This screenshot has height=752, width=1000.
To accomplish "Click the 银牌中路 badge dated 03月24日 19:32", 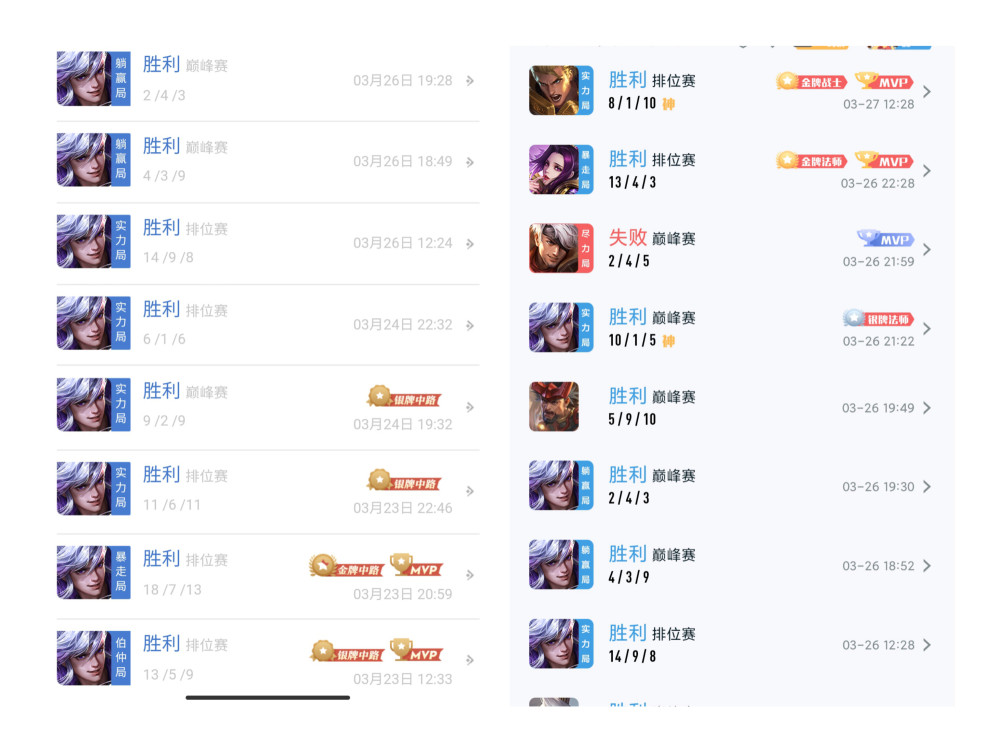I will point(404,397).
